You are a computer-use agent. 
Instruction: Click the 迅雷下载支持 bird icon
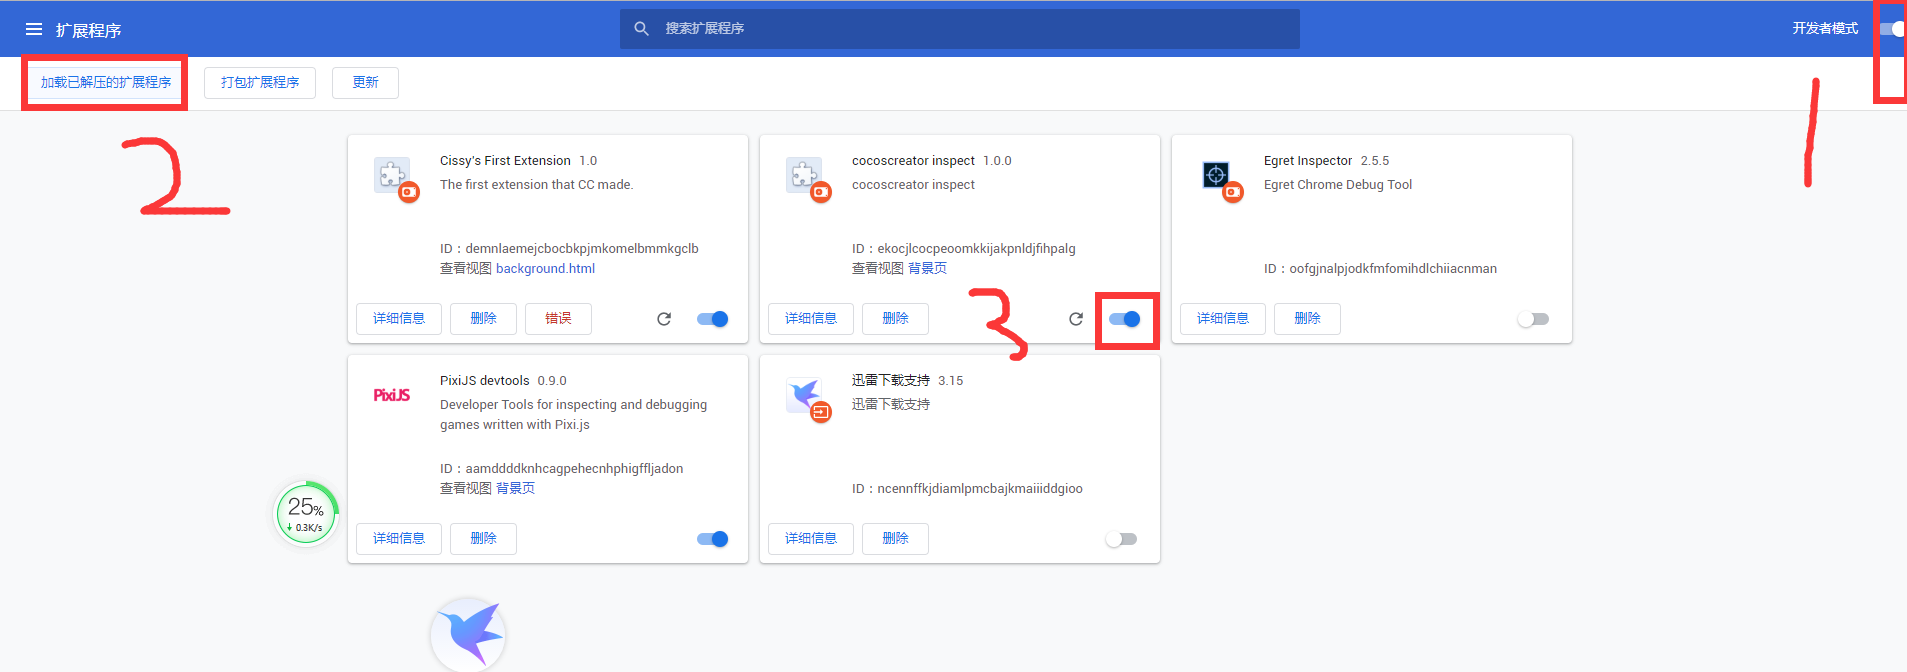pos(804,395)
